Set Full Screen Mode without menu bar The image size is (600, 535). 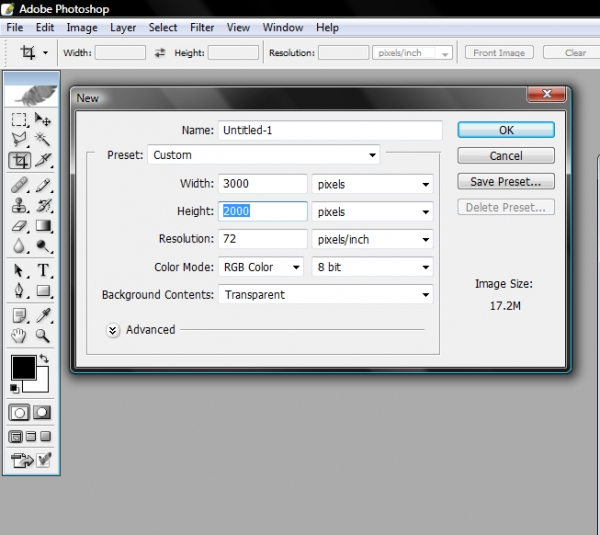pyautogui.click(x=46, y=437)
